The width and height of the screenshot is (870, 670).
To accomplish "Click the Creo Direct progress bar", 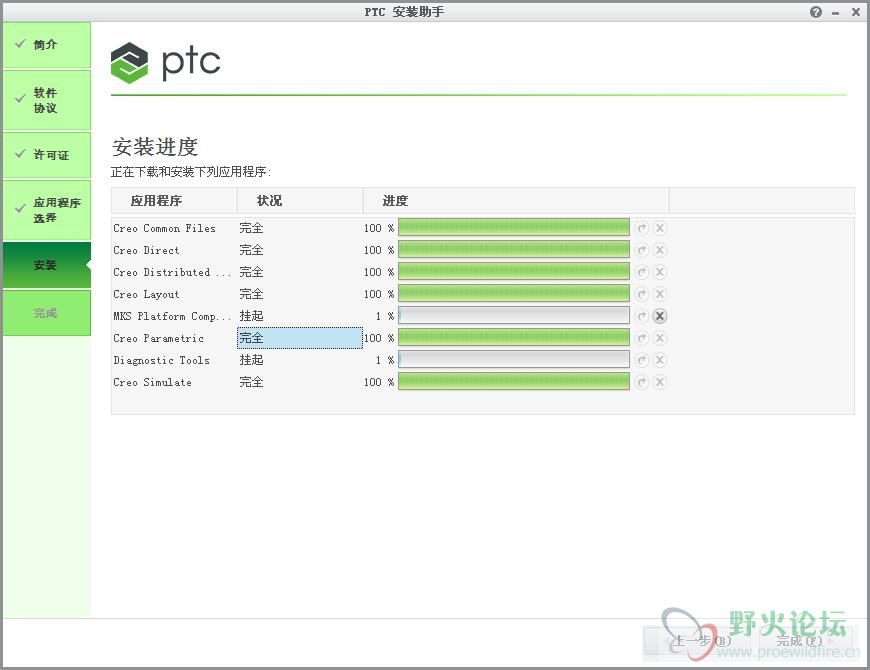I will pyautogui.click(x=514, y=250).
